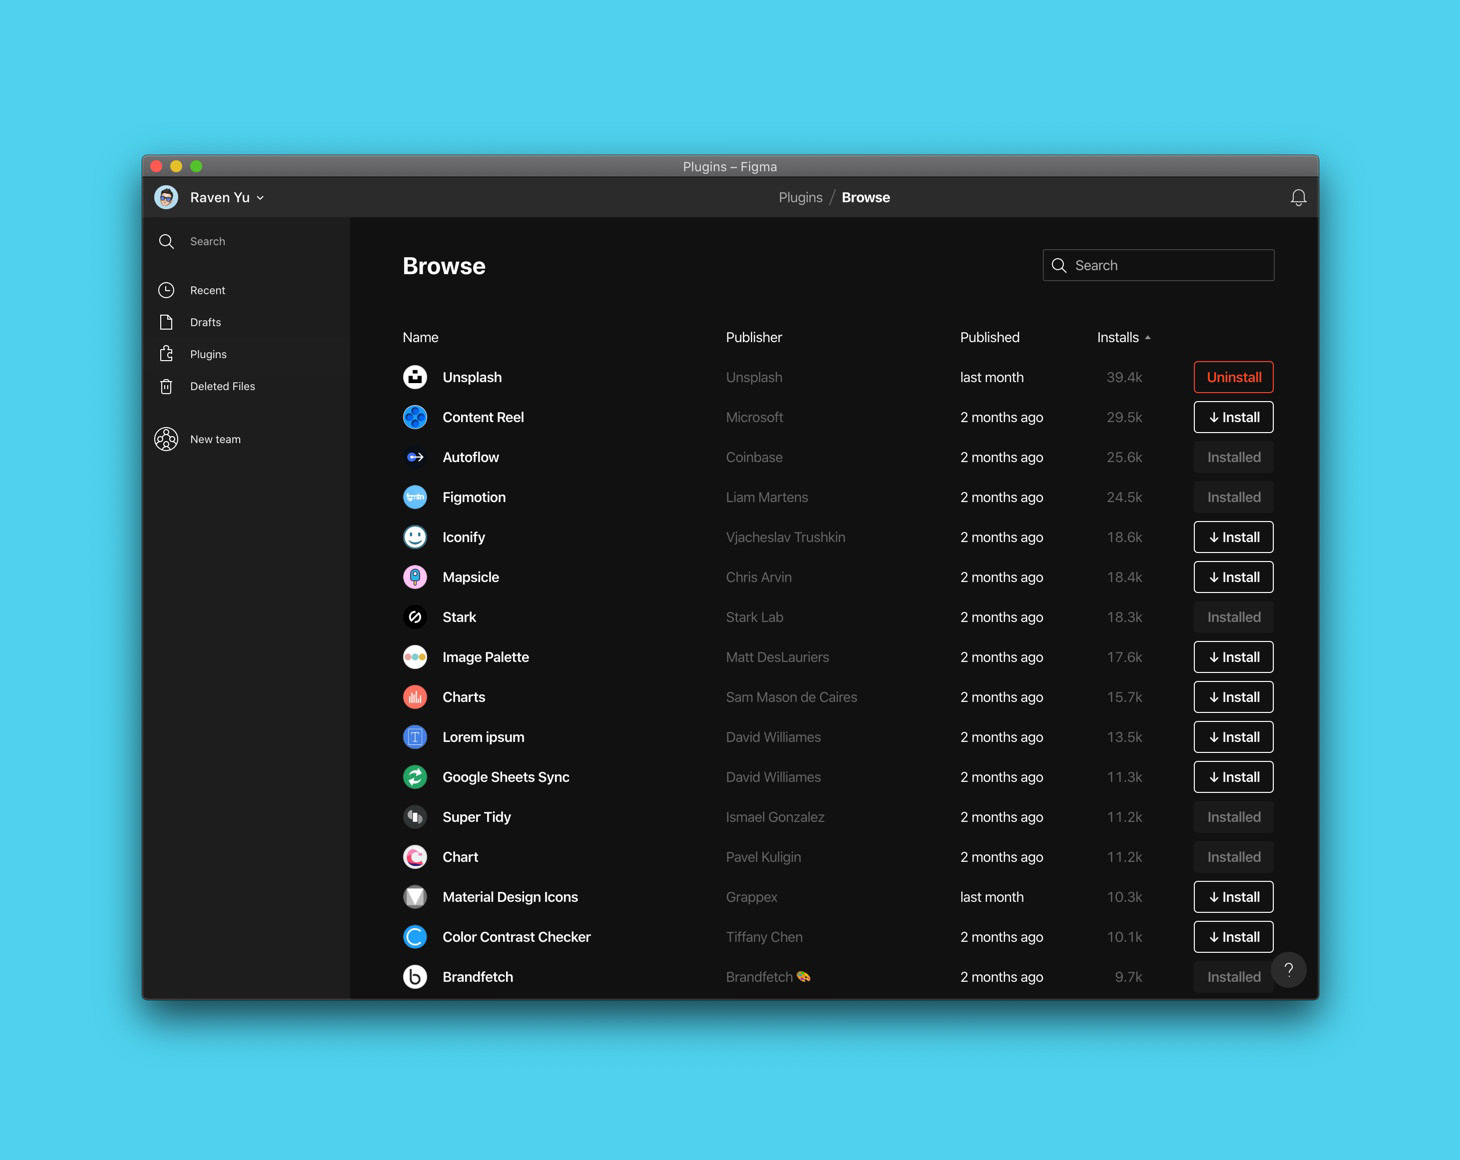Viewport: 1460px width, 1160px height.
Task: Click the Material Design Icons plugin icon
Action: 415,897
